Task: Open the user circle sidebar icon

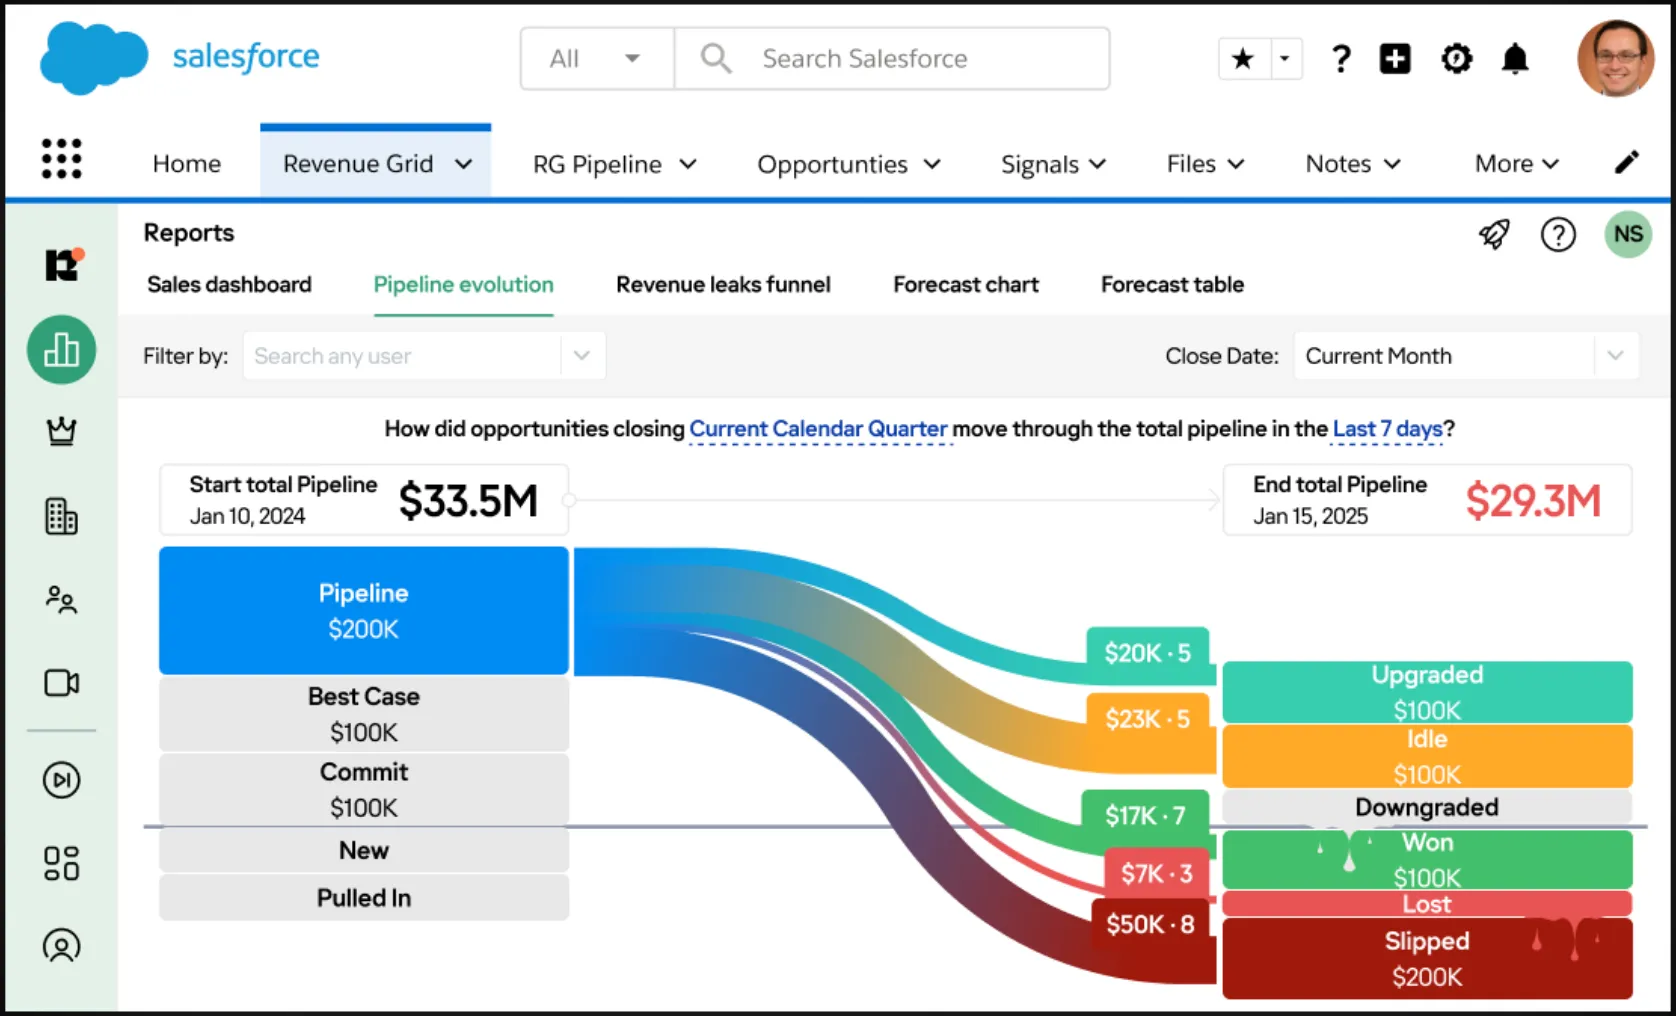Action: (62, 945)
